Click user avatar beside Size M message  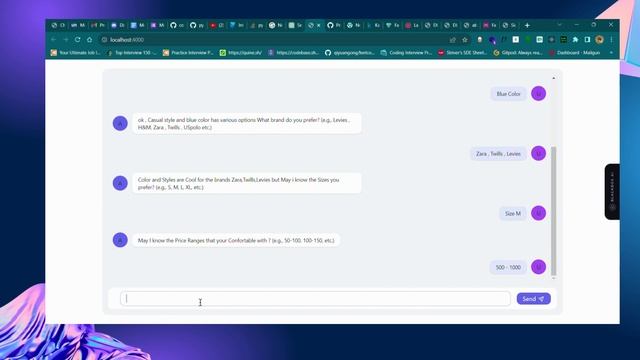(538, 213)
